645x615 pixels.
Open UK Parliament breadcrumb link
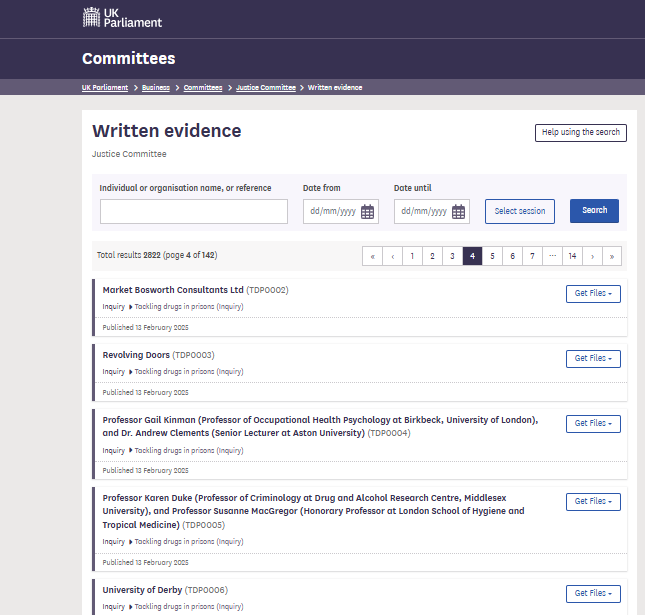coord(105,88)
